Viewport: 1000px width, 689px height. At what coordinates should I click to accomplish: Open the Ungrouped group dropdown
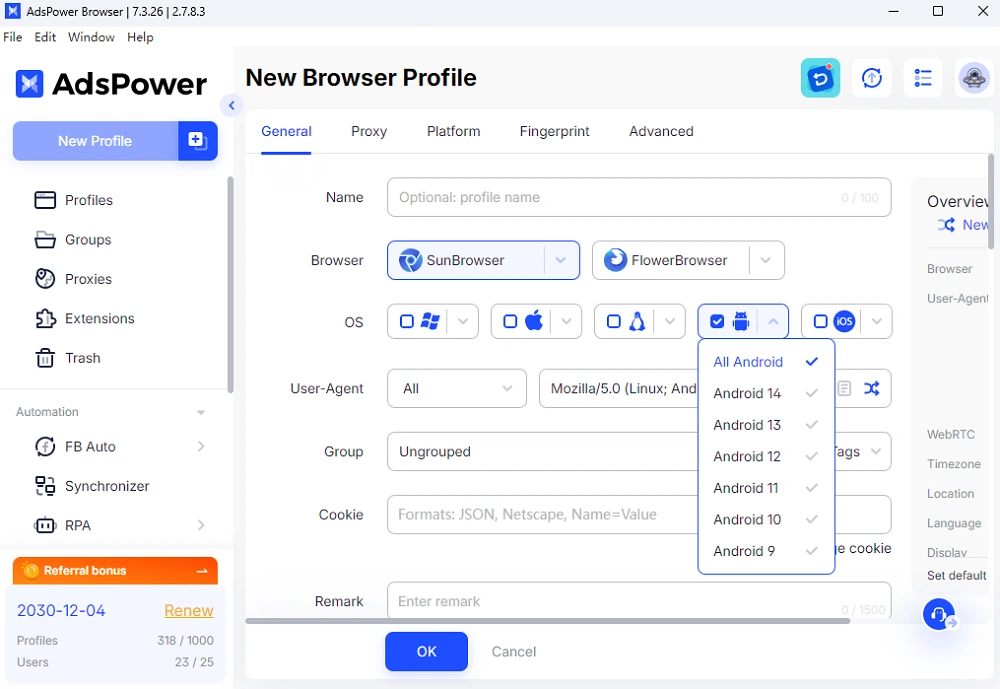(542, 452)
